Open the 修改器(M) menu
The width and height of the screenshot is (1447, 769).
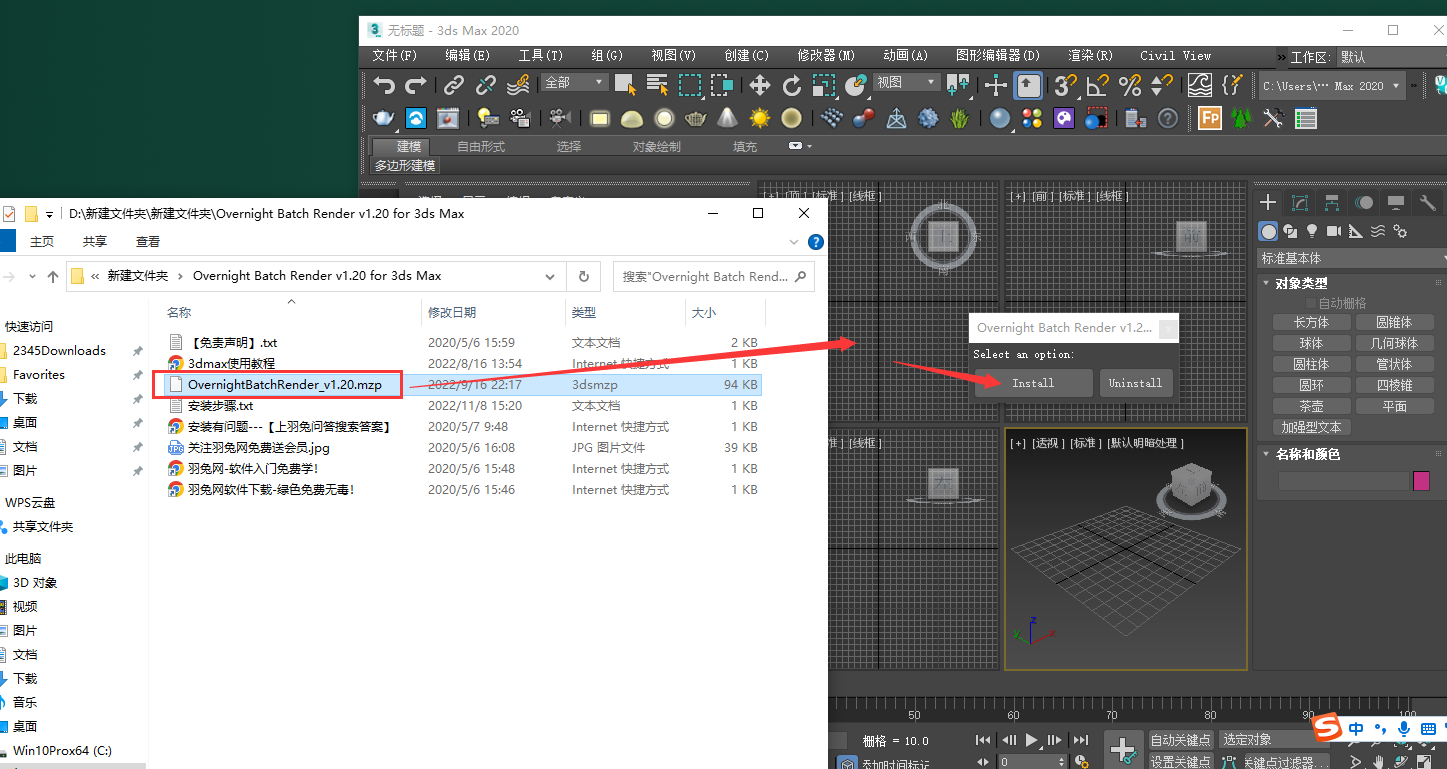click(826, 56)
